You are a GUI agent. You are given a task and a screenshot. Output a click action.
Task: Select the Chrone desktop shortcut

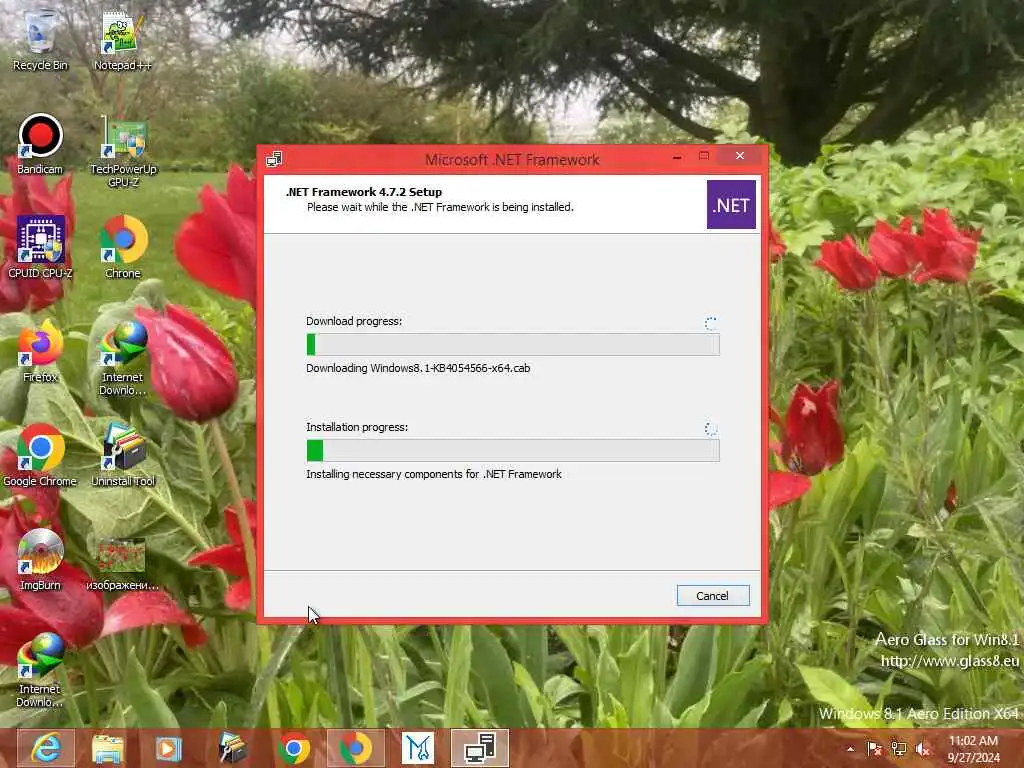(123, 247)
